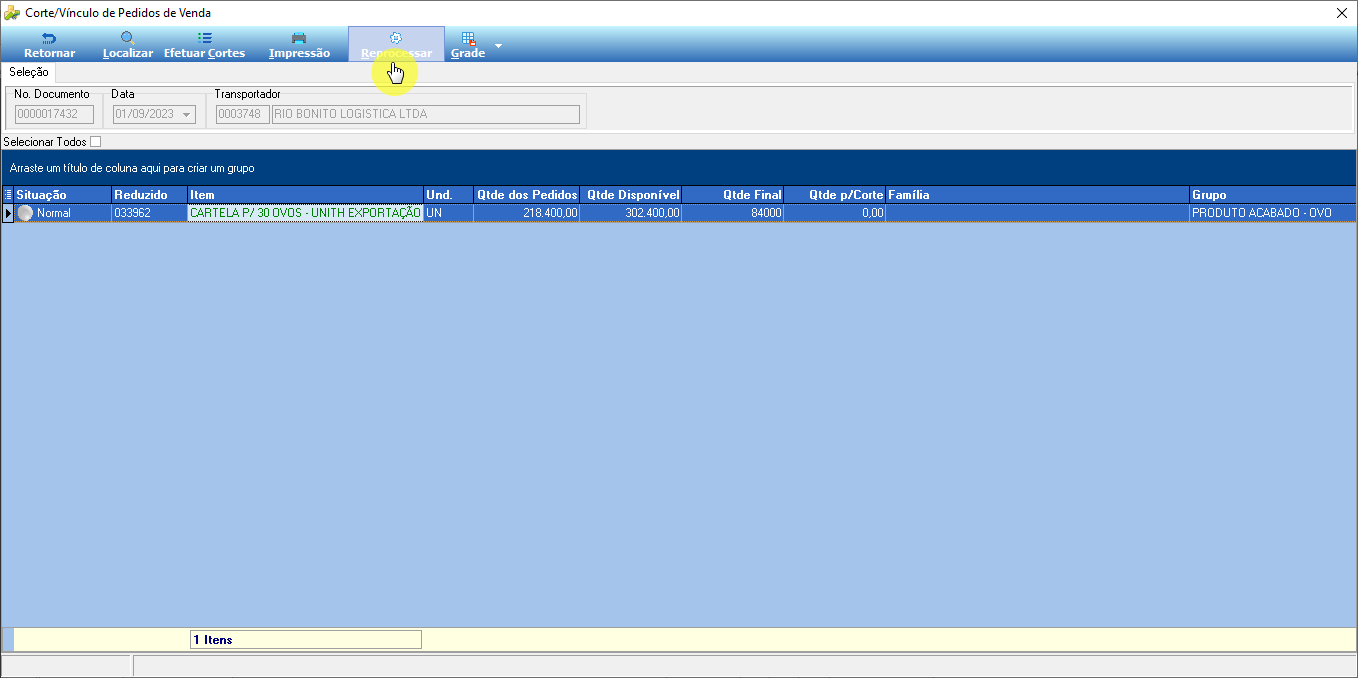The image size is (1358, 678).
Task: Expand the Grade dropdown arrow
Action: [498, 46]
